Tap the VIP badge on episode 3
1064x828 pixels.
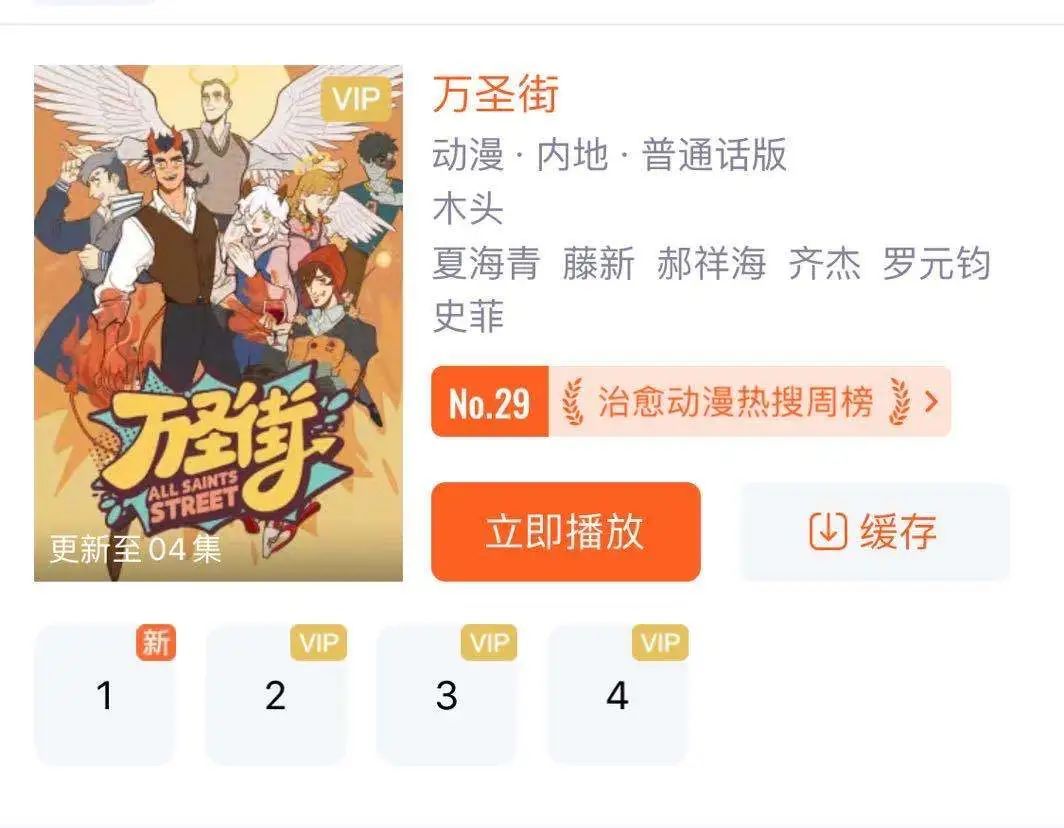pyautogui.click(x=489, y=642)
